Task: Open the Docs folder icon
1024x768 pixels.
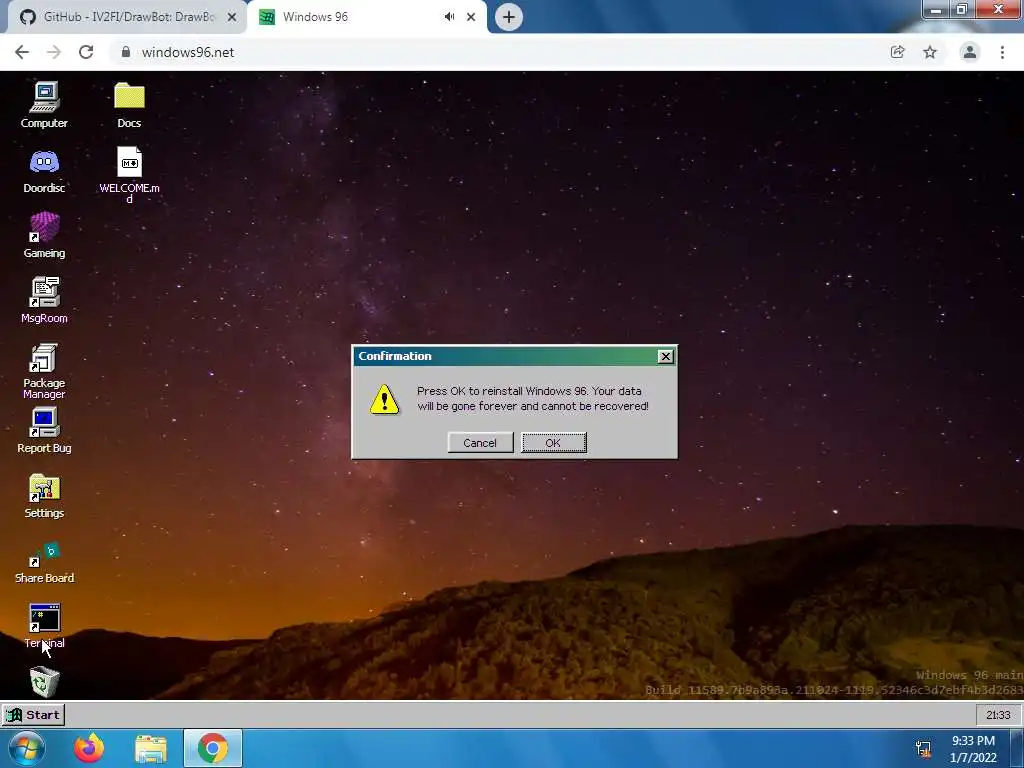Action: [129, 104]
